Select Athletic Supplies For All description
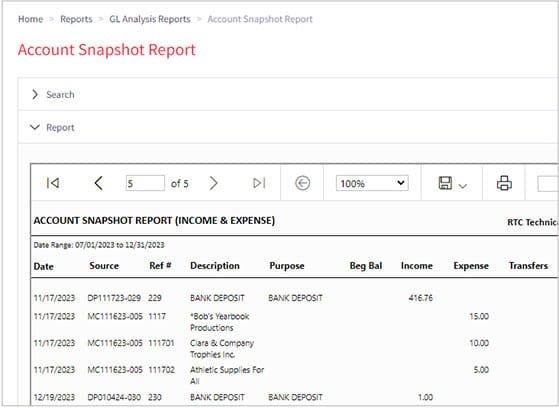 pos(227,375)
